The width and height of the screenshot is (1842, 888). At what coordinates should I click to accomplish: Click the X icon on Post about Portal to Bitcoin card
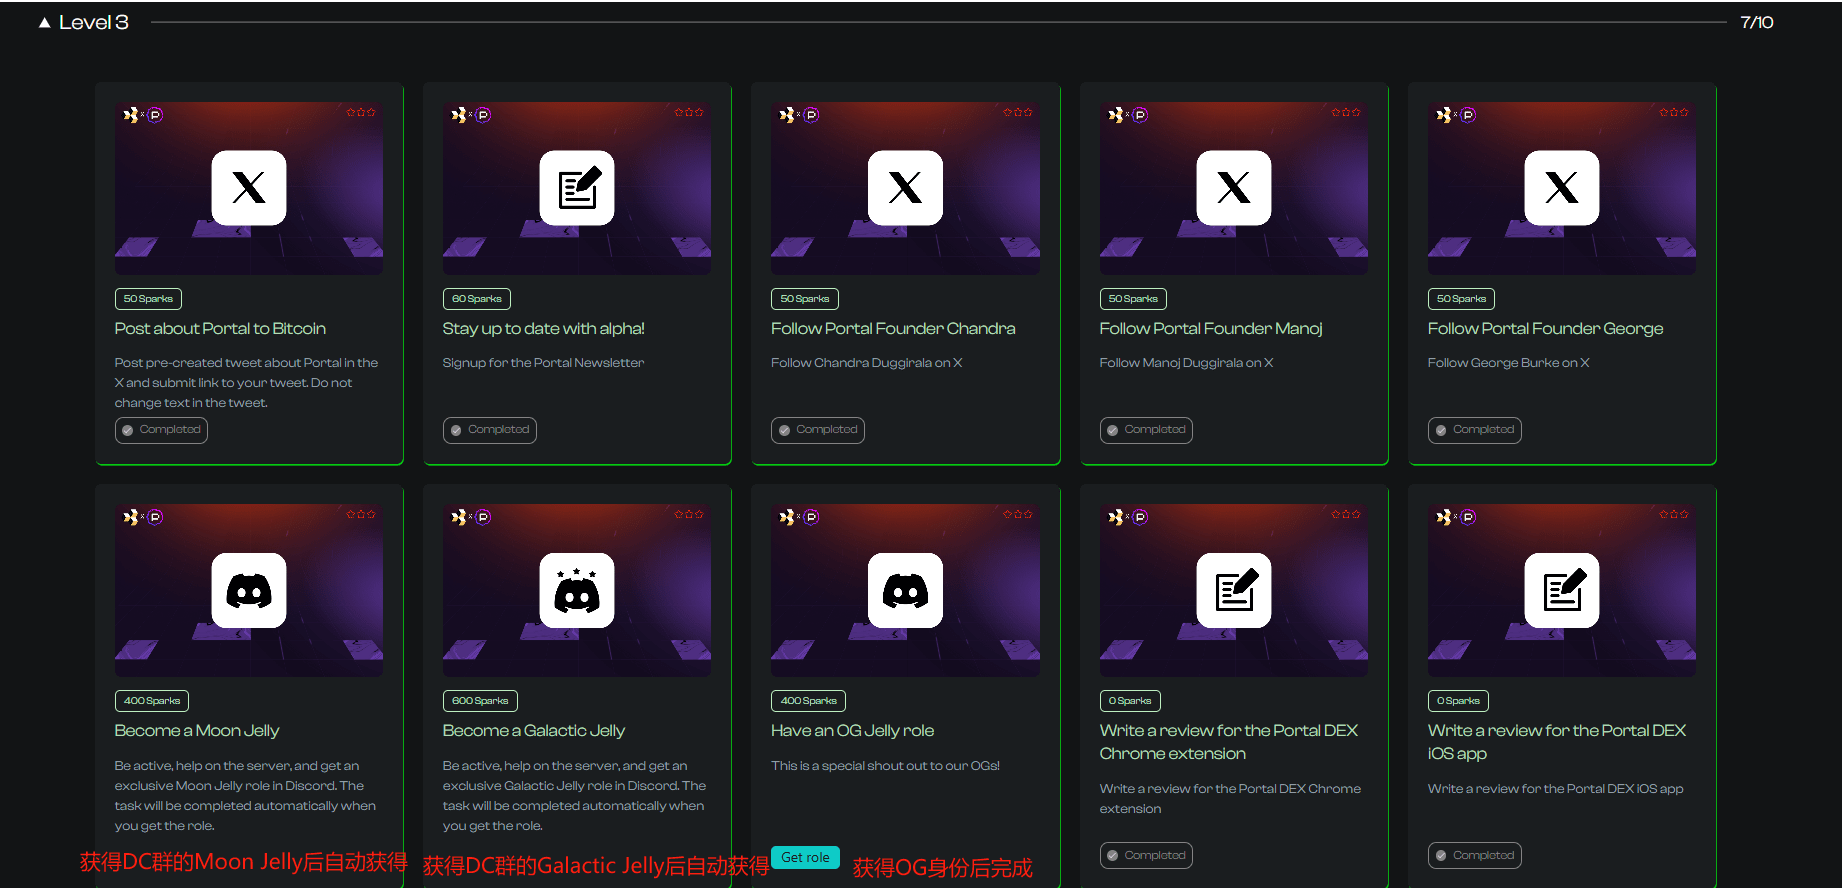point(249,188)
